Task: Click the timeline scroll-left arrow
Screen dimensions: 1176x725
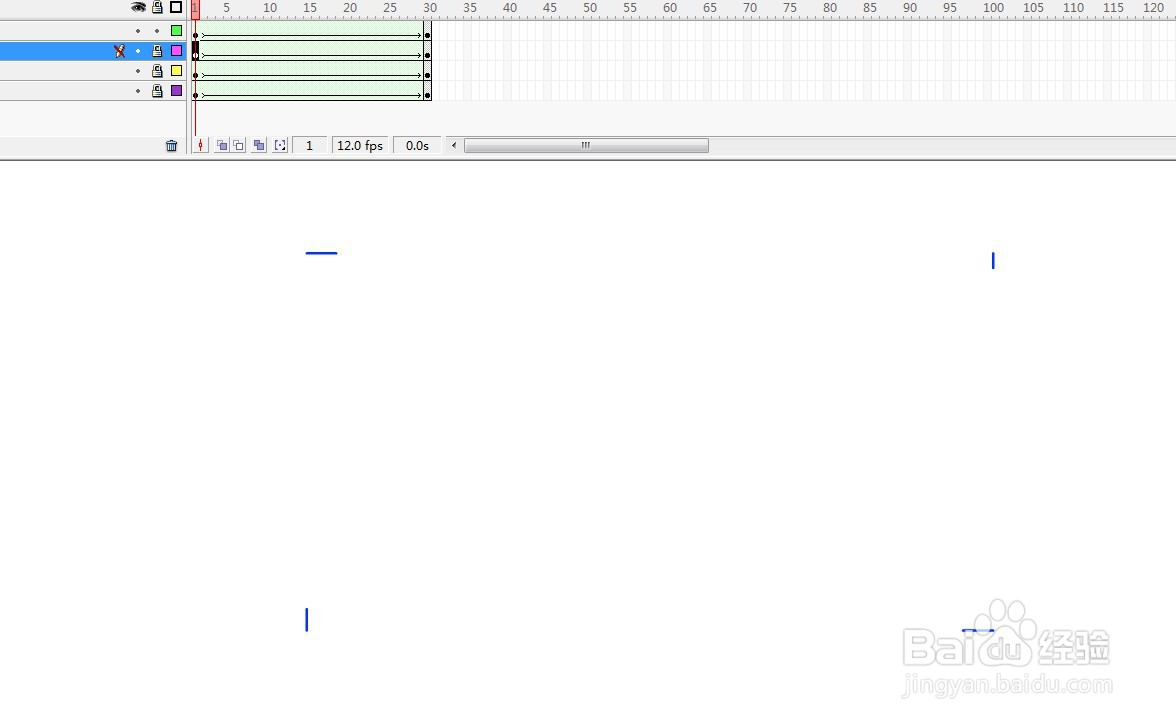Action: (x=454, y=145)
